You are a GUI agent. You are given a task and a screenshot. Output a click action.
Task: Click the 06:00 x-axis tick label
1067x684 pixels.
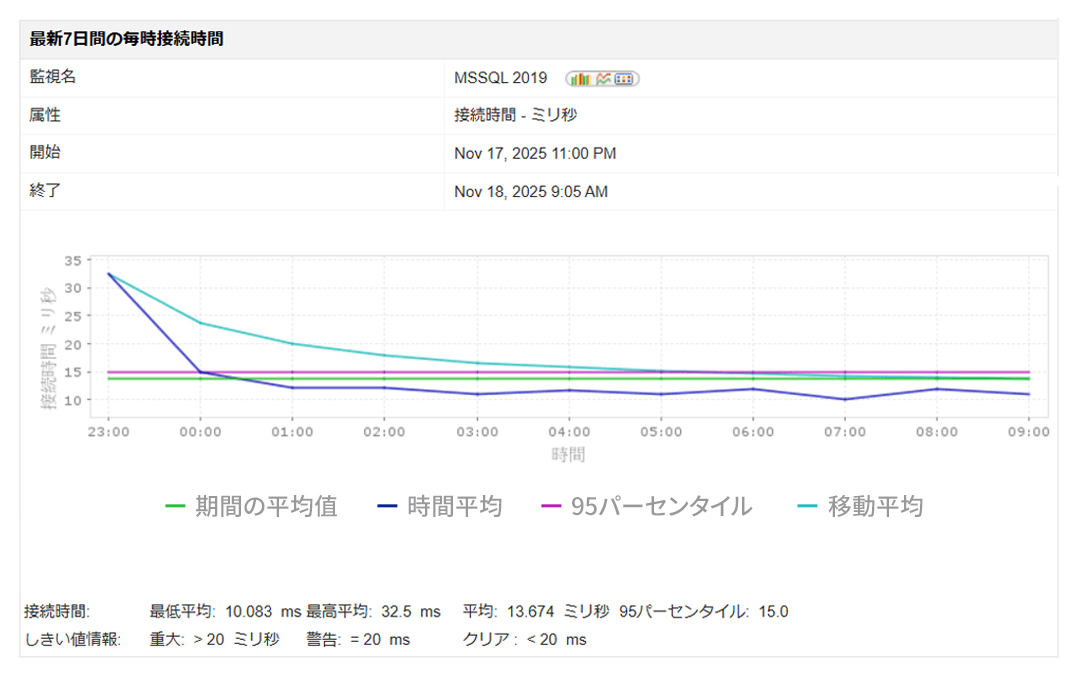pos(753,432)
